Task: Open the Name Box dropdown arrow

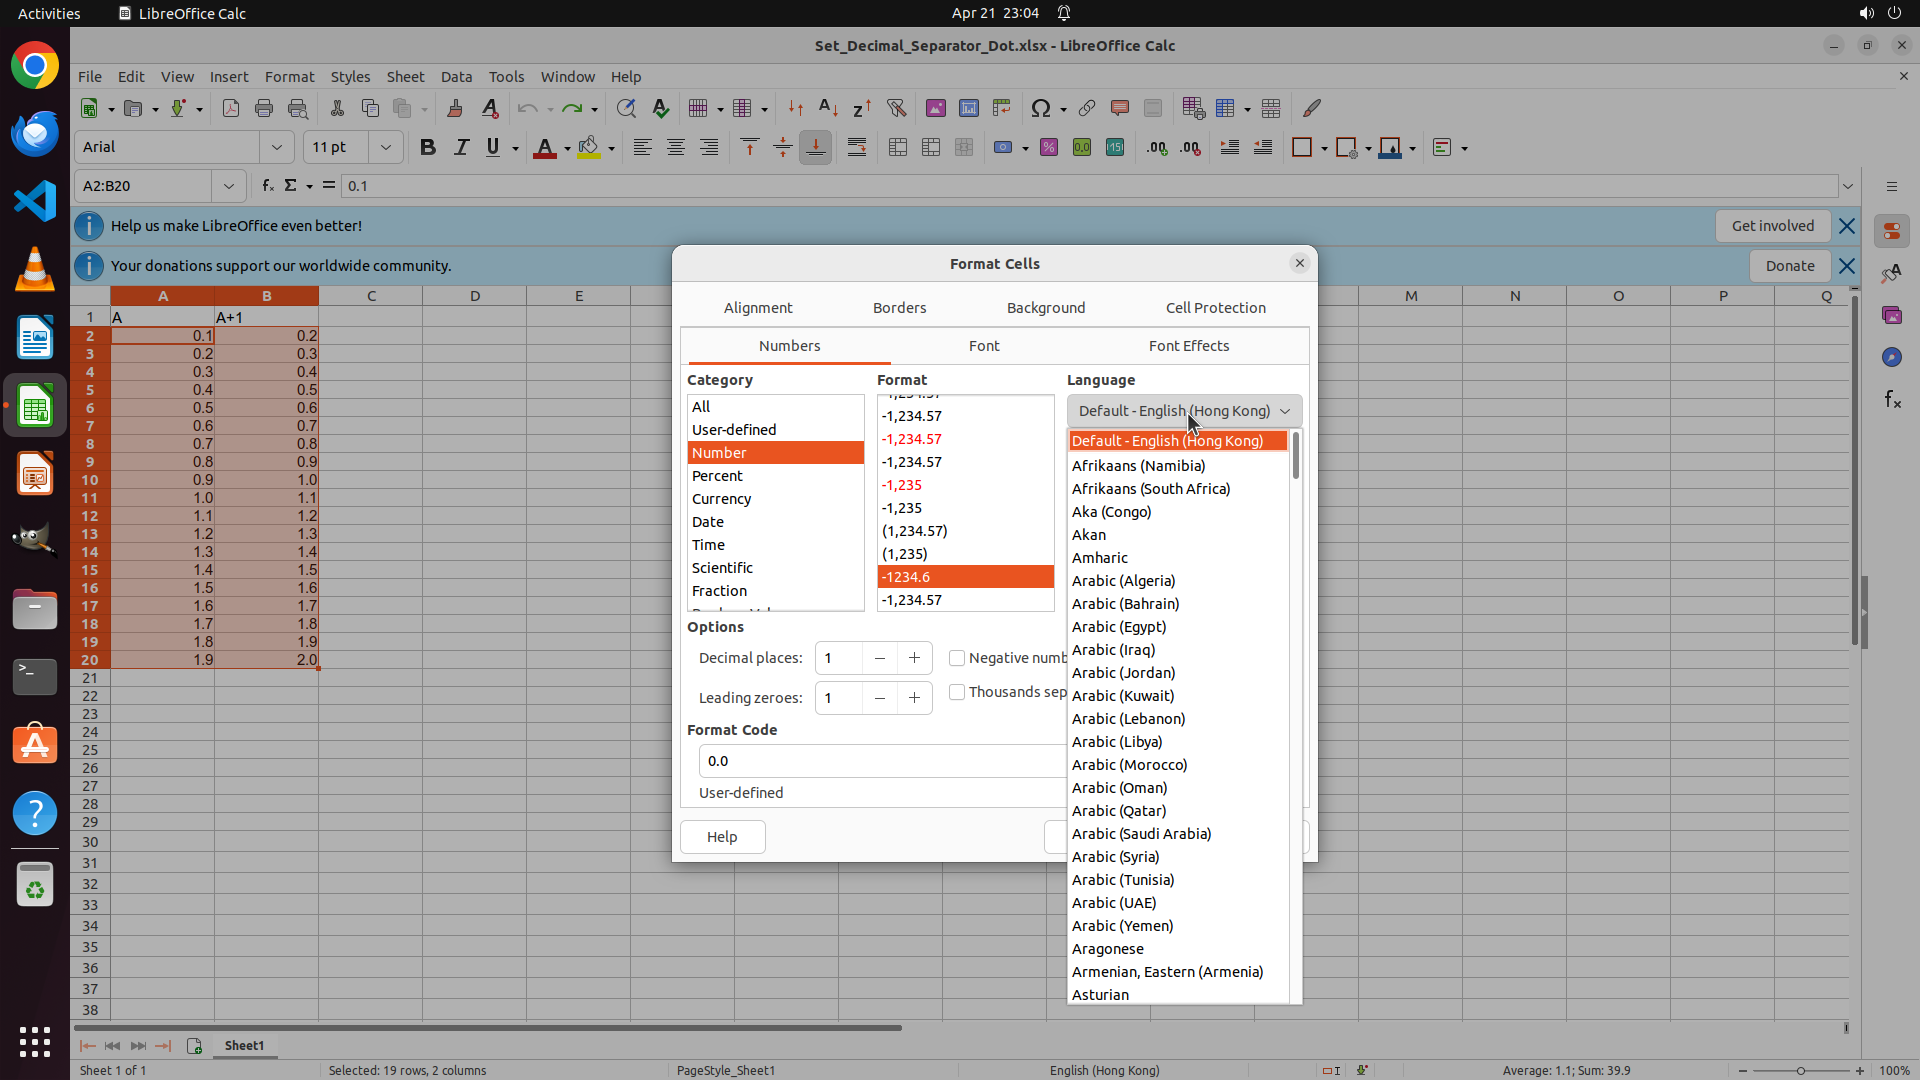Action: (x=229, y=186)
